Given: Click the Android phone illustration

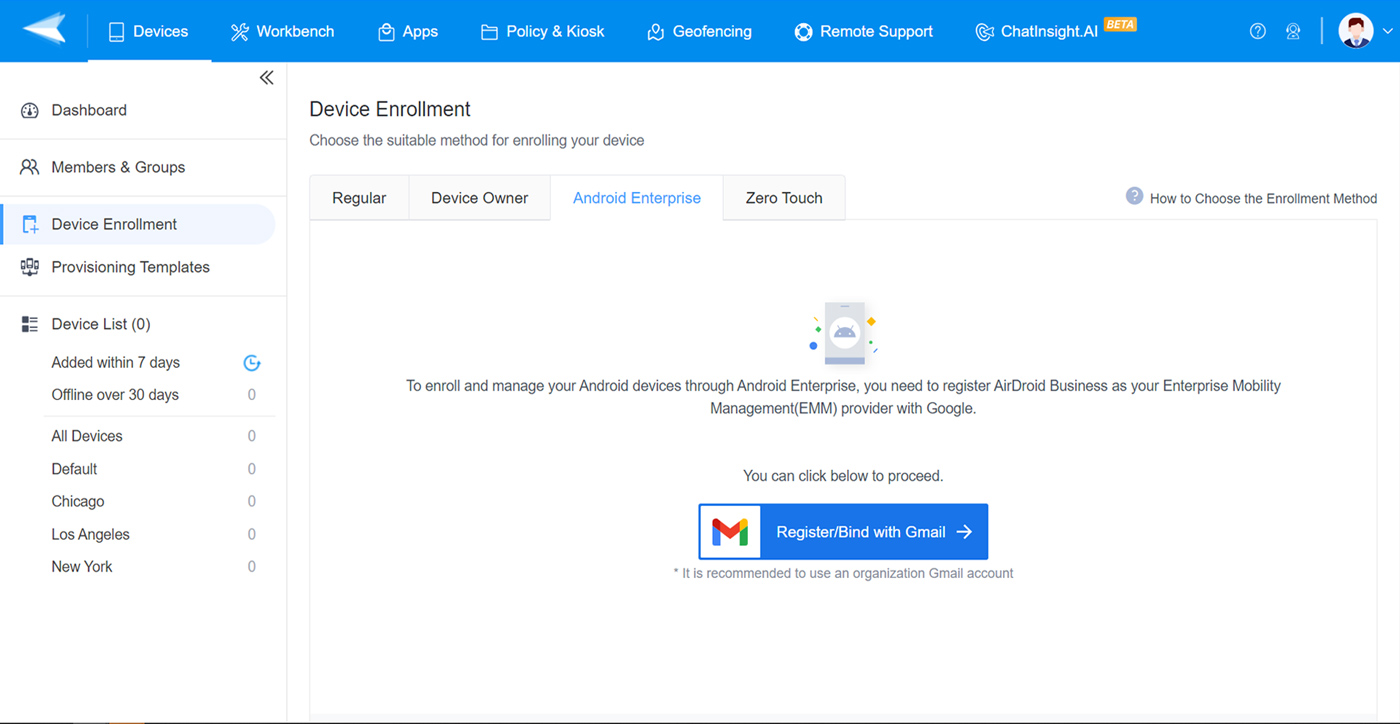Looking at the screenshot, I should click(x=843, y=334).
